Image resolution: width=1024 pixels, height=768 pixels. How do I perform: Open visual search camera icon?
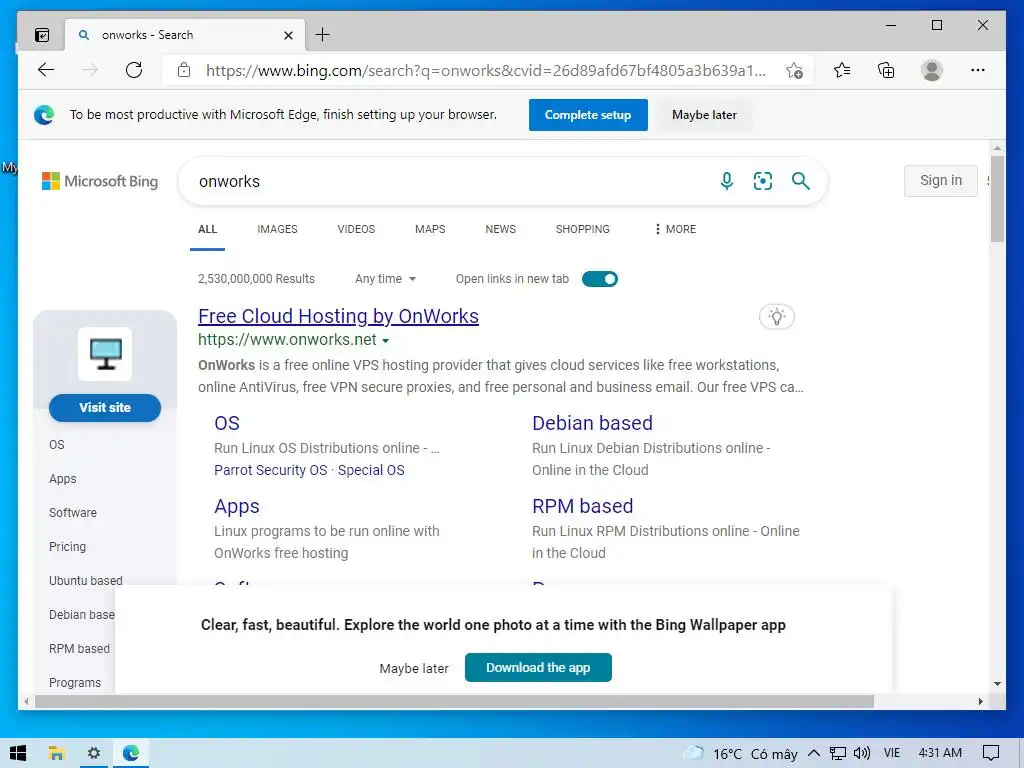[x=763, y=181]
